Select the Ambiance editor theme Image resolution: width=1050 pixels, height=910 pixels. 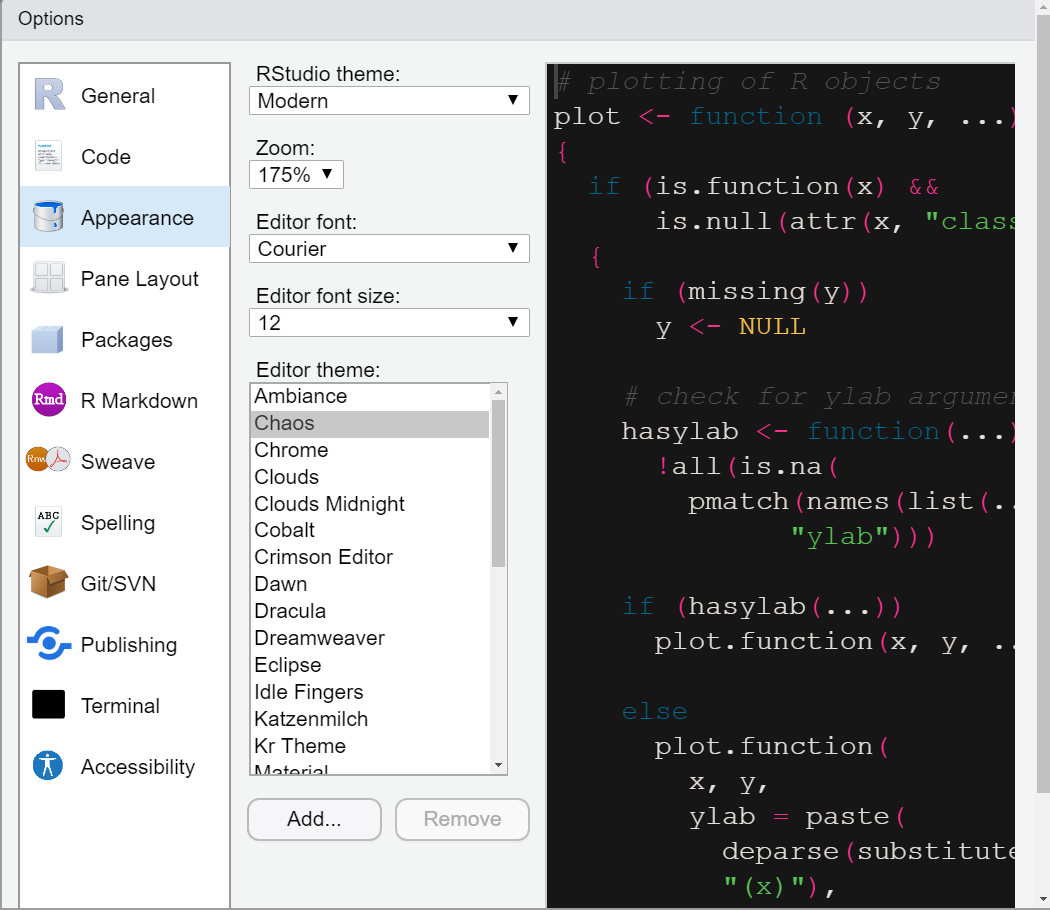[x=370, y=396]
